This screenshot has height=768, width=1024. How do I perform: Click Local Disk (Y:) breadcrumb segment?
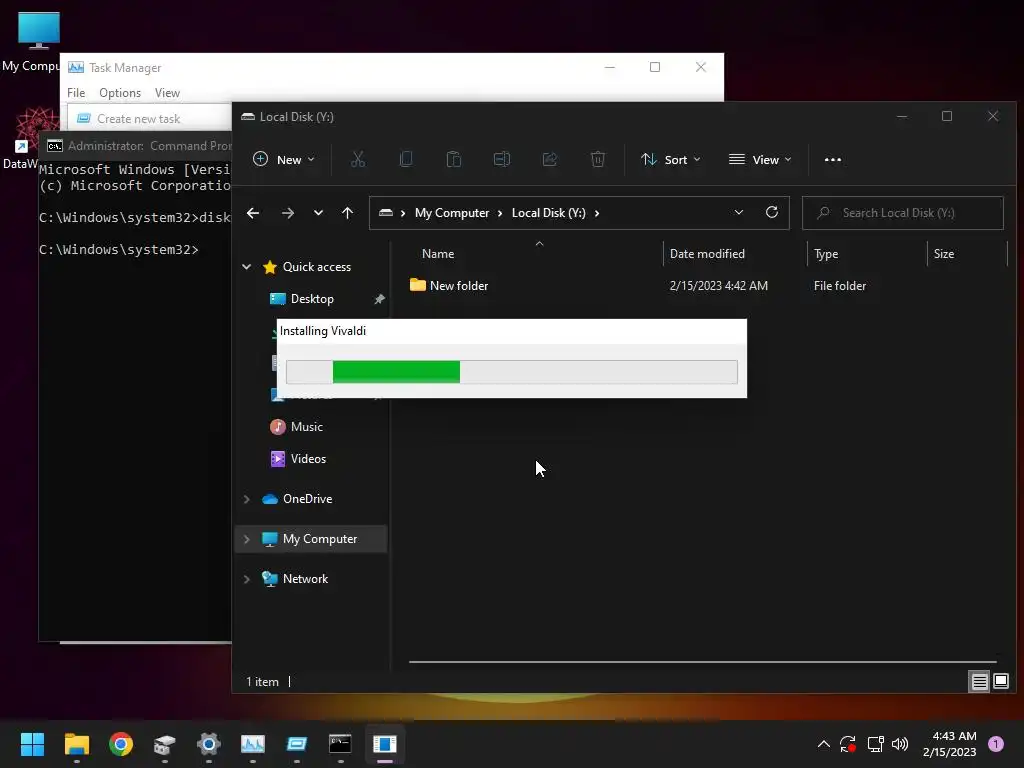[549, 213]
